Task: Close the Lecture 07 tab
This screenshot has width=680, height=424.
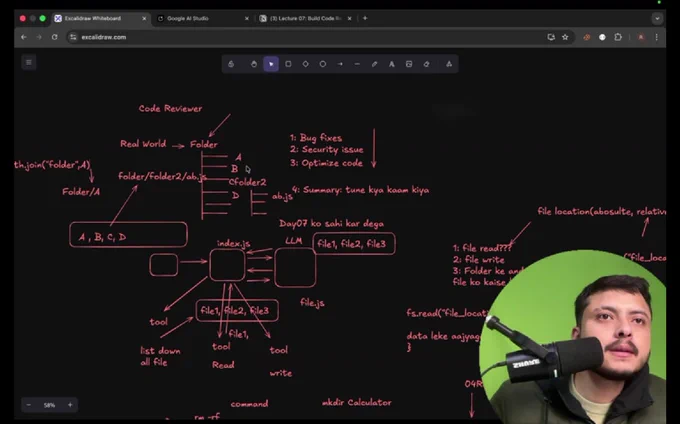Action: [350, 19]
